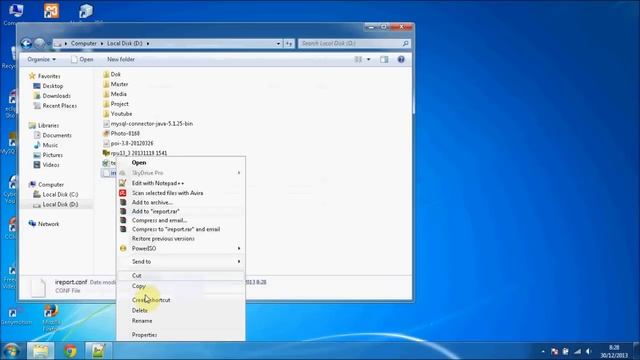Click the network signal tray icon

[x=577, y=351]
